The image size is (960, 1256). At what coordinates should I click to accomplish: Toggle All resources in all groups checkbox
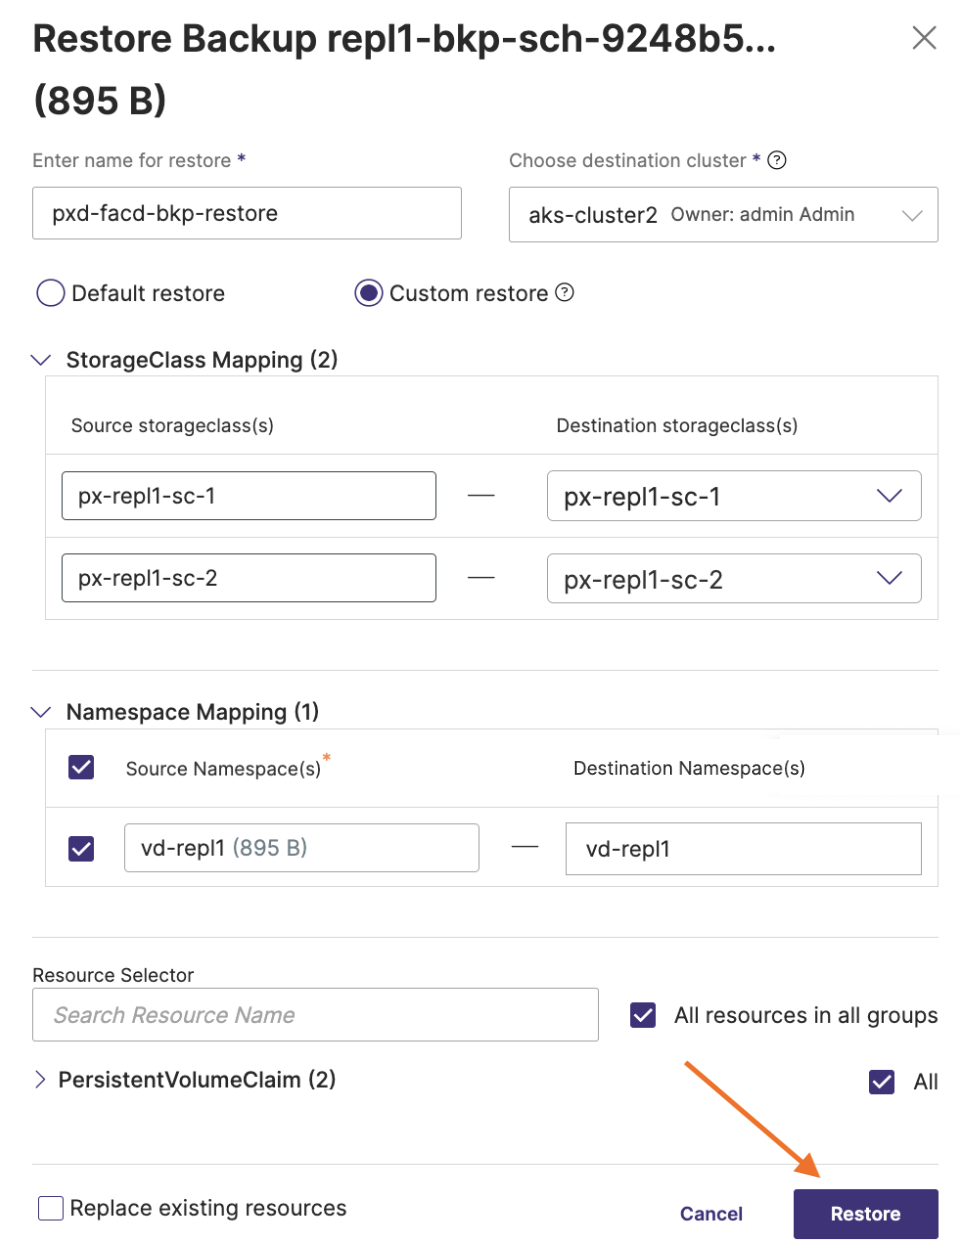pos(643,1015)
